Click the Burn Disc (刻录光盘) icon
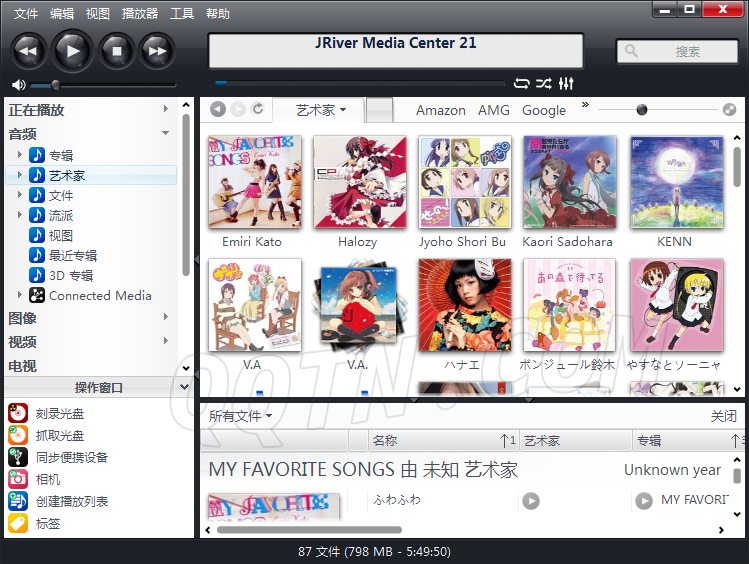 point(18,414)
